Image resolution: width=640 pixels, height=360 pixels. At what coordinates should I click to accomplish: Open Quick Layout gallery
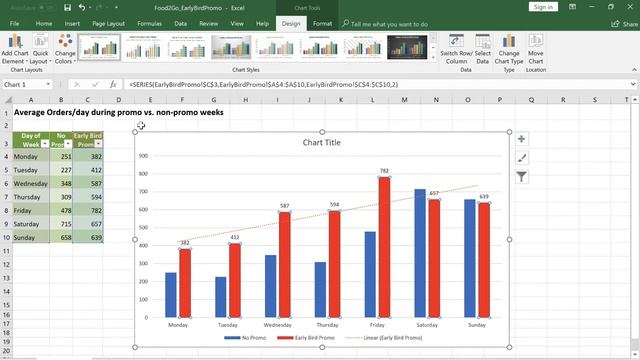(40, 49)
